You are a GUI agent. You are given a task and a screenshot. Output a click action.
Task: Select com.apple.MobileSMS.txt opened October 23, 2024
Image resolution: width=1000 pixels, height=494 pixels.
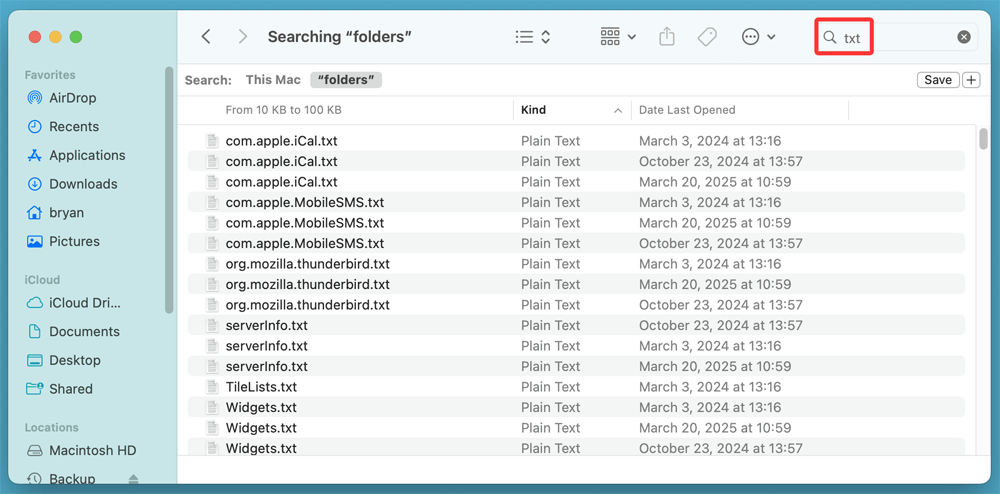pyautogui.click(x=576, y=243)
